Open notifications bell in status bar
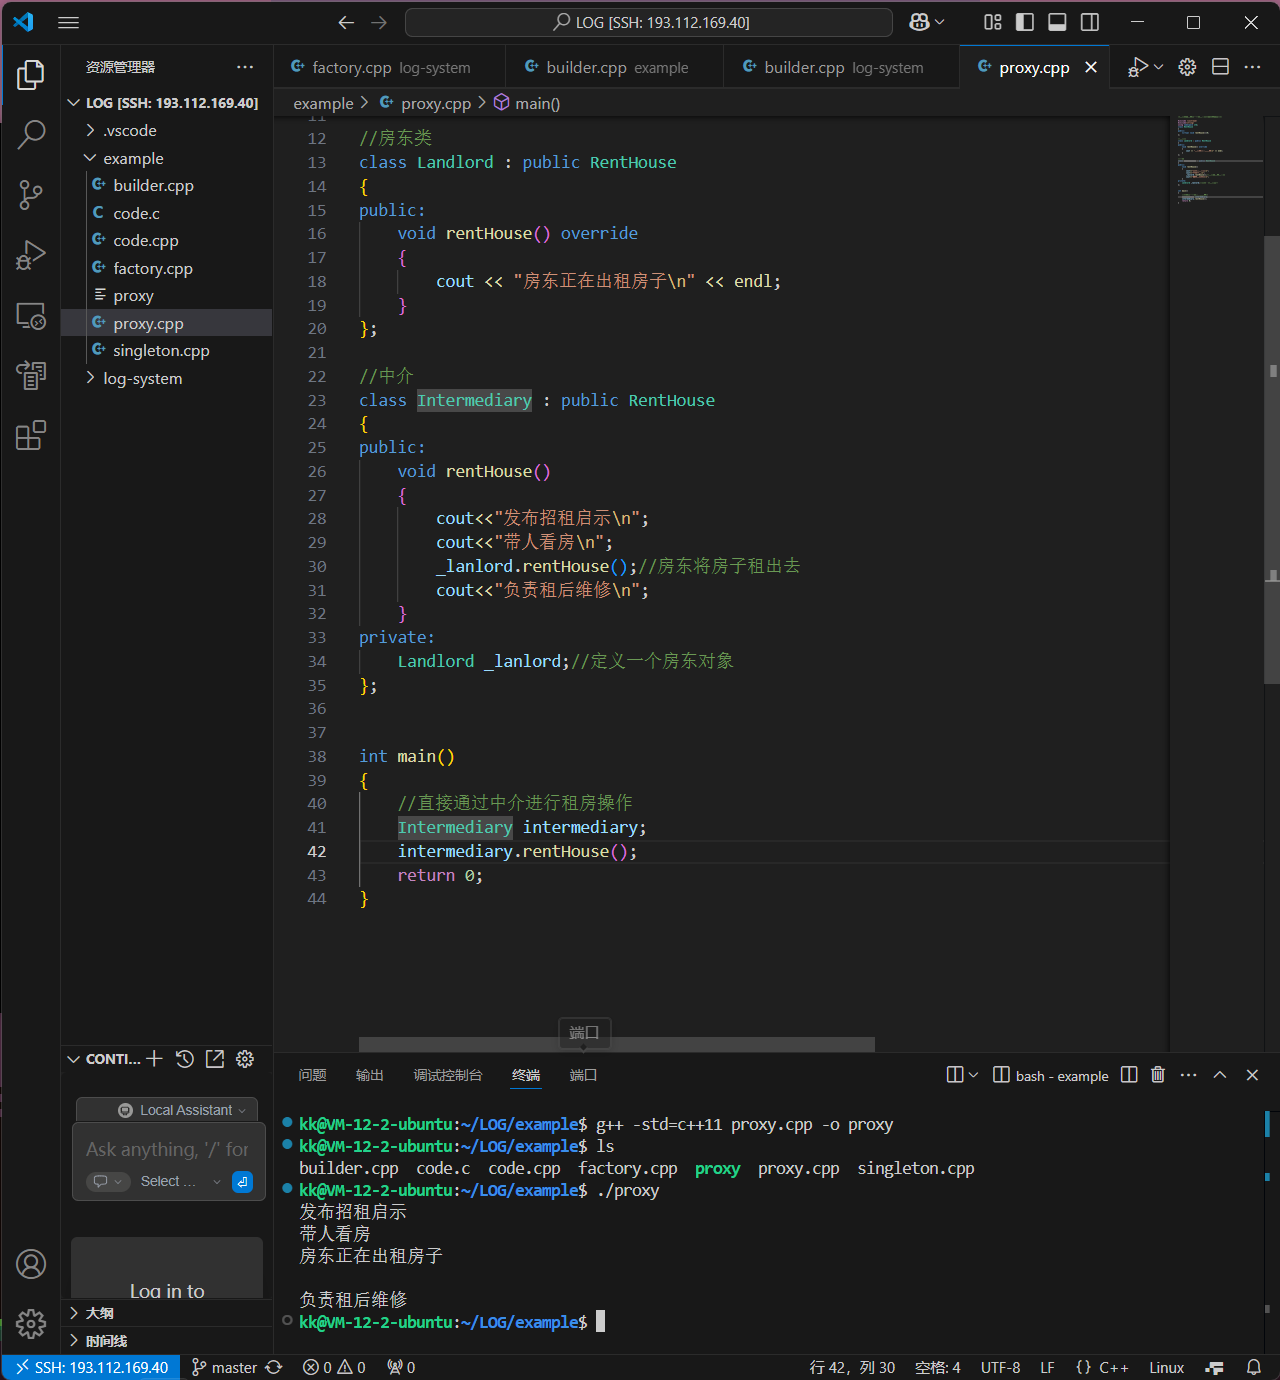1280x1380 pixels. point(1253,1367)
